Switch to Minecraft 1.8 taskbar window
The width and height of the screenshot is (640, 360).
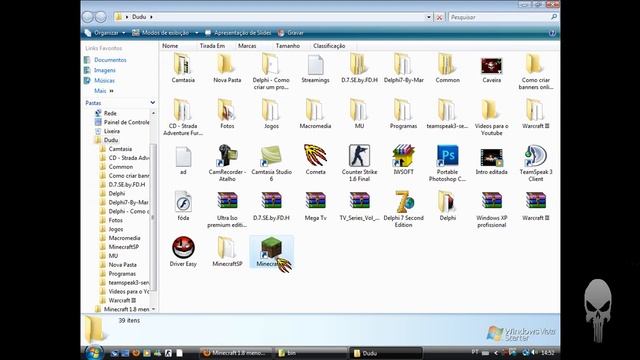click(236, 353)
